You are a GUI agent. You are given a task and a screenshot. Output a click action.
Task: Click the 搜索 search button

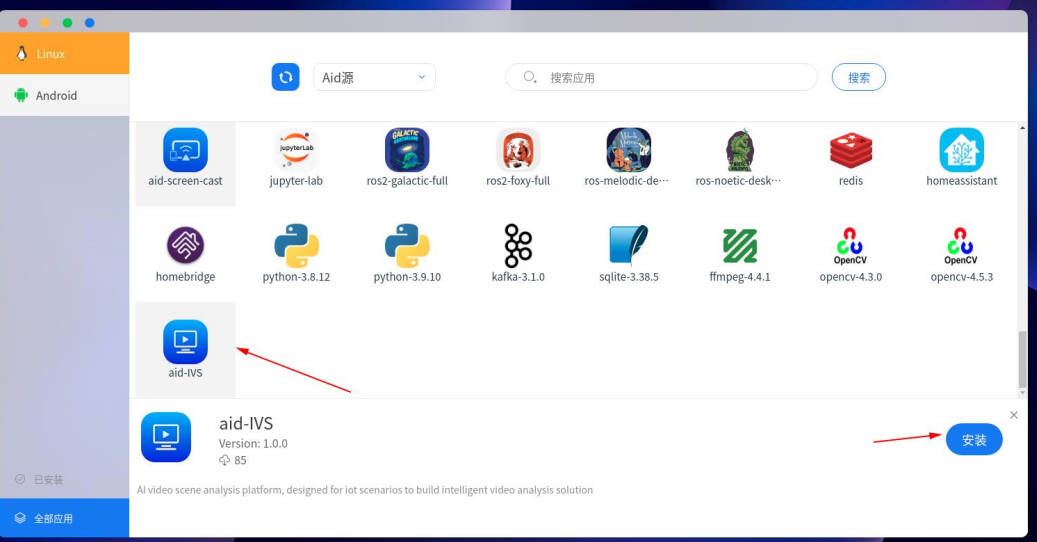pyautogui.click(x=858, y=77)
